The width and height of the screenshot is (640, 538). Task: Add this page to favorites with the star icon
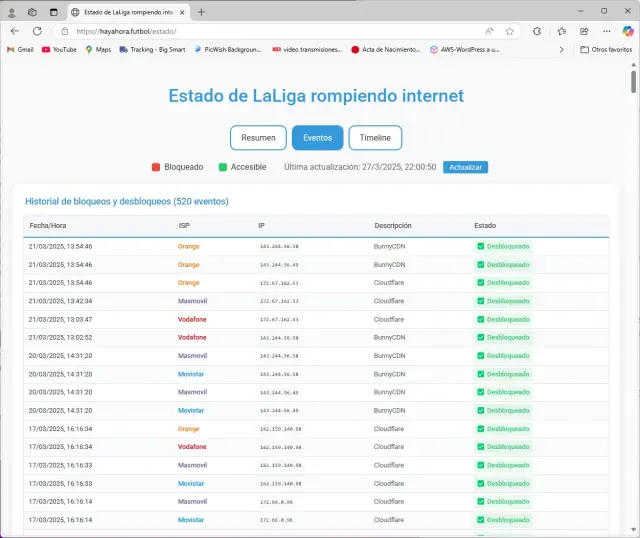point(509,31)
